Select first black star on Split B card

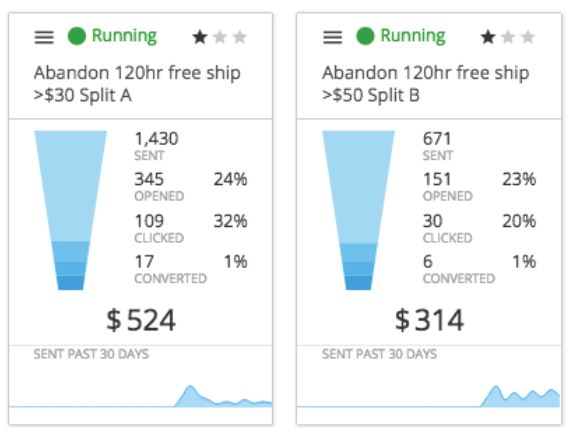[488, 37]
